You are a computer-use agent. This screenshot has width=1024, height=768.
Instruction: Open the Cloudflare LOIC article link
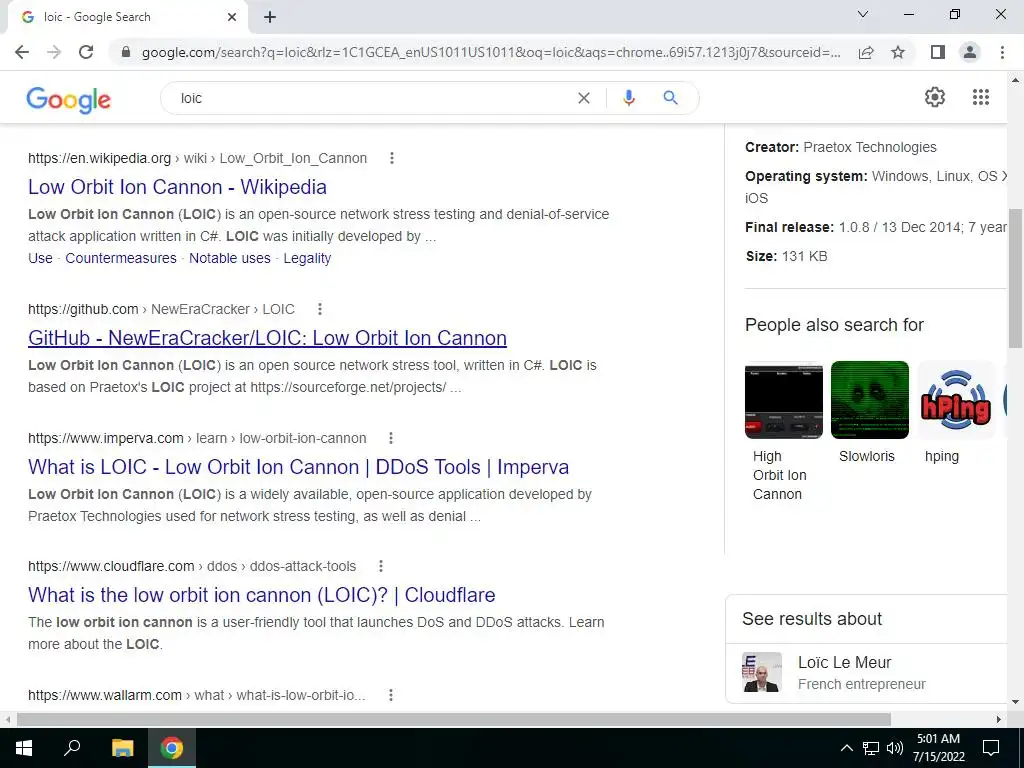[x=261, y=595]
